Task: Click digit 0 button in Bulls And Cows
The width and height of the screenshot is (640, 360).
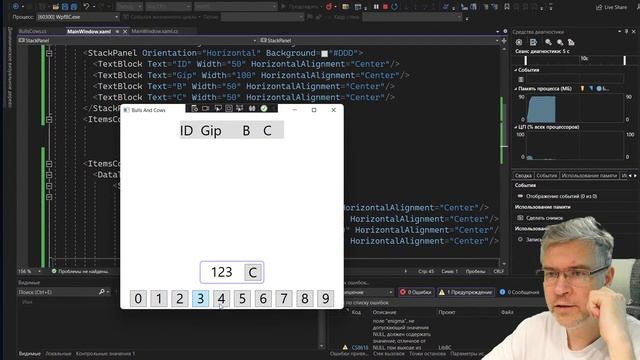Action: coord(138,298)
